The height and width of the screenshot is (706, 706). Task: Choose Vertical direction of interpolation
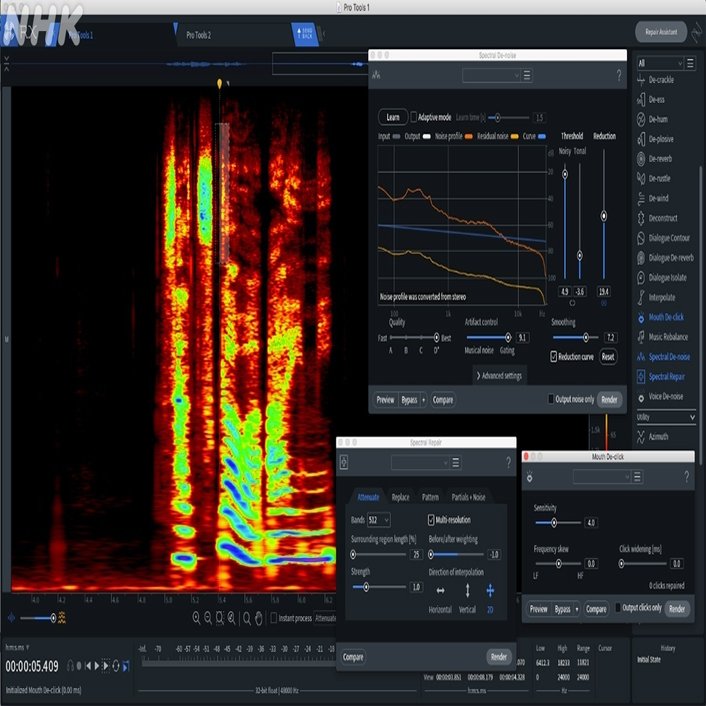click(x=467, y=590)
